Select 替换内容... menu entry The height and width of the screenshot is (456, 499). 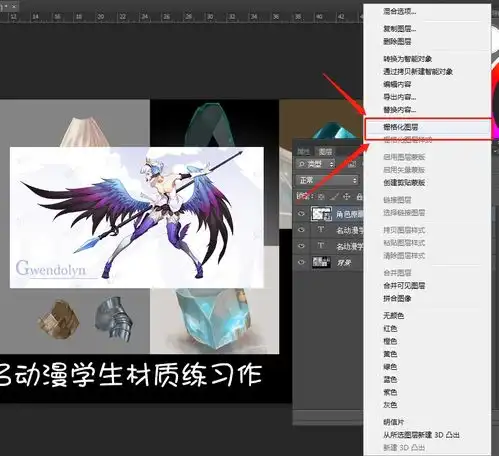click(x=399, y=110)
